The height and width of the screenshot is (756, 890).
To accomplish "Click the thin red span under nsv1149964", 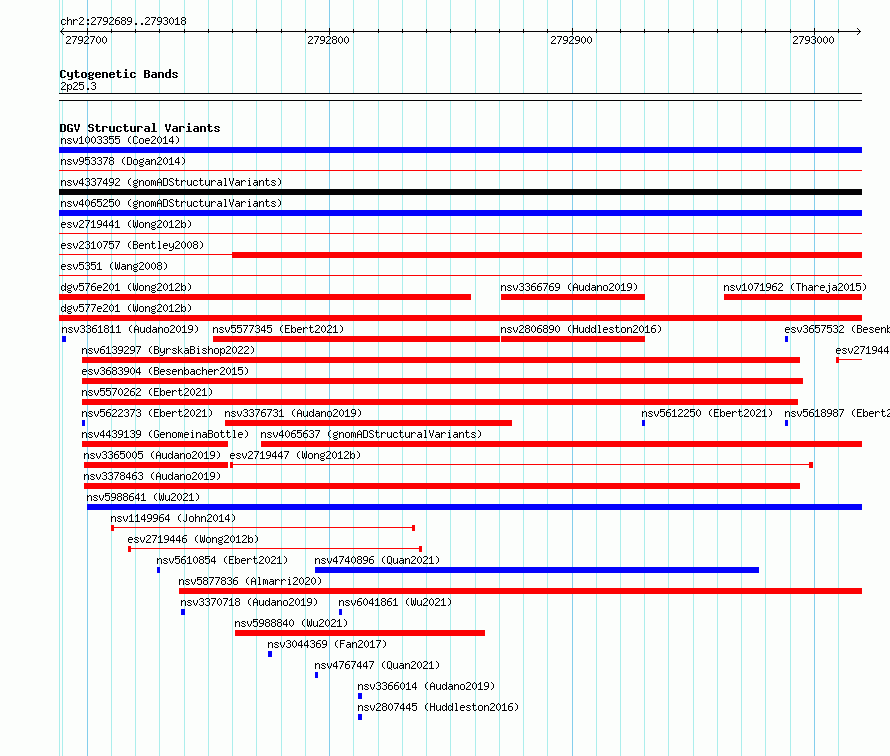I will point(263,528).
